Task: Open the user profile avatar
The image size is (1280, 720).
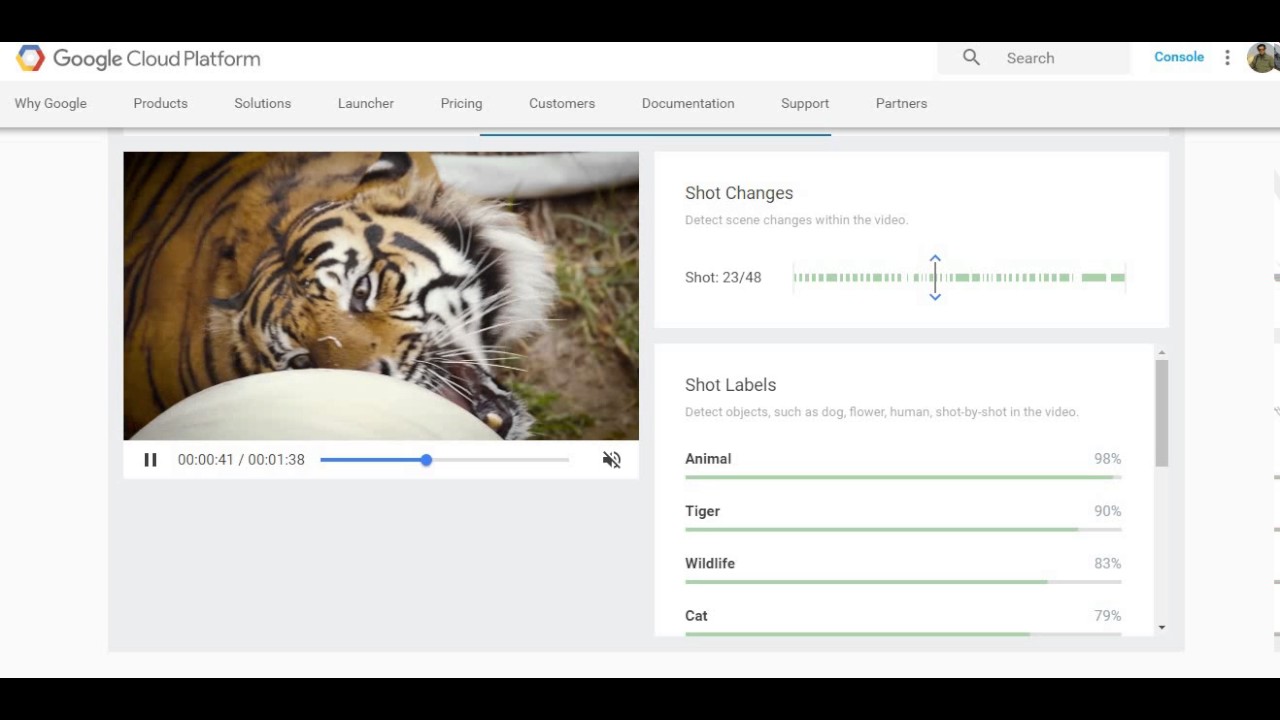Action: pyautogui.click(x=1262, y=58)
